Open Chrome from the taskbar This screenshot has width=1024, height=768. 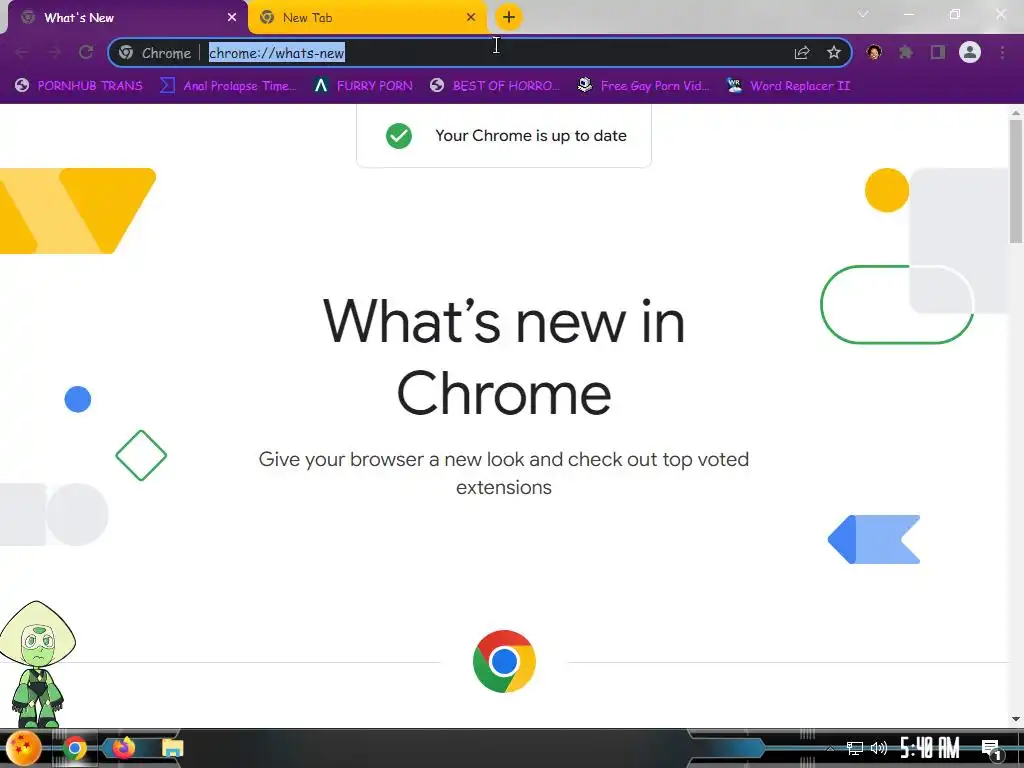click(74, 748)
